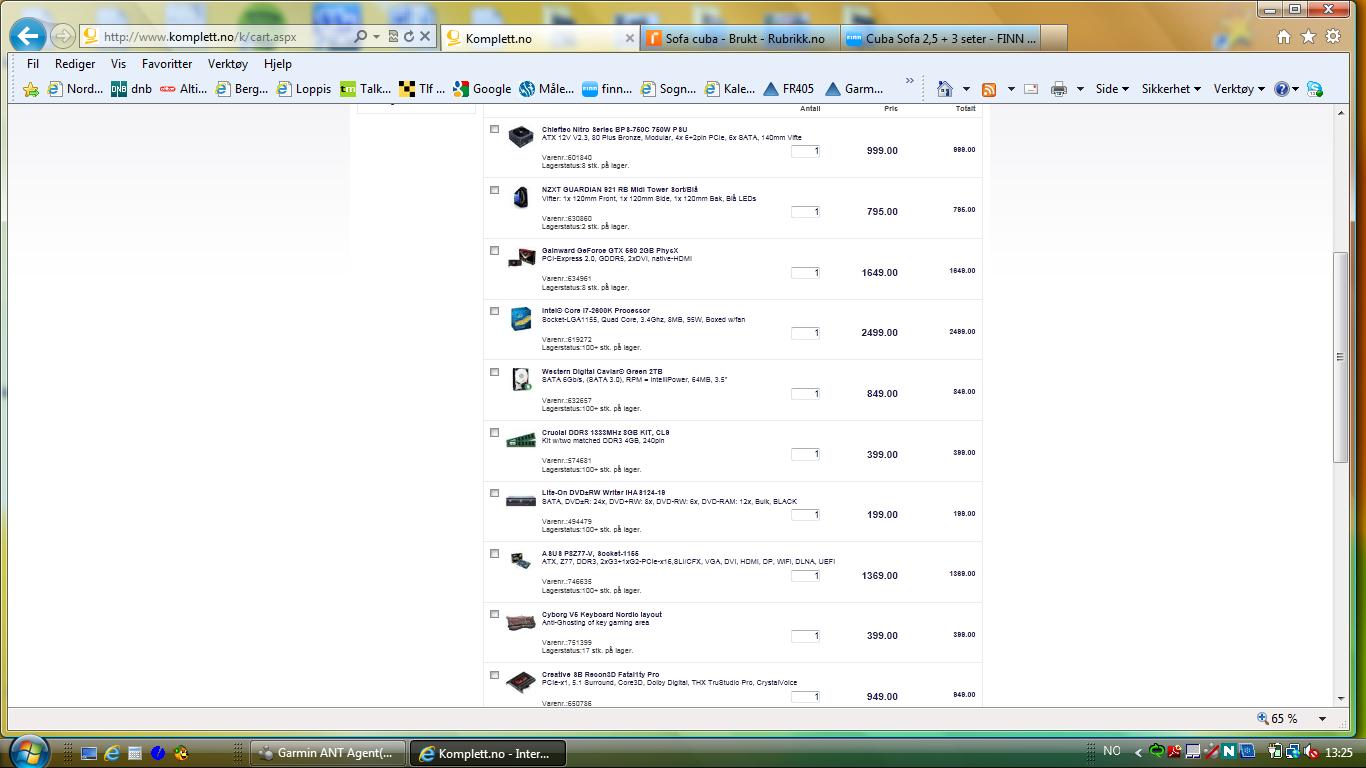Click the command bar Home icon
This screenshot has height=768, width=1366.
point(945,89)
